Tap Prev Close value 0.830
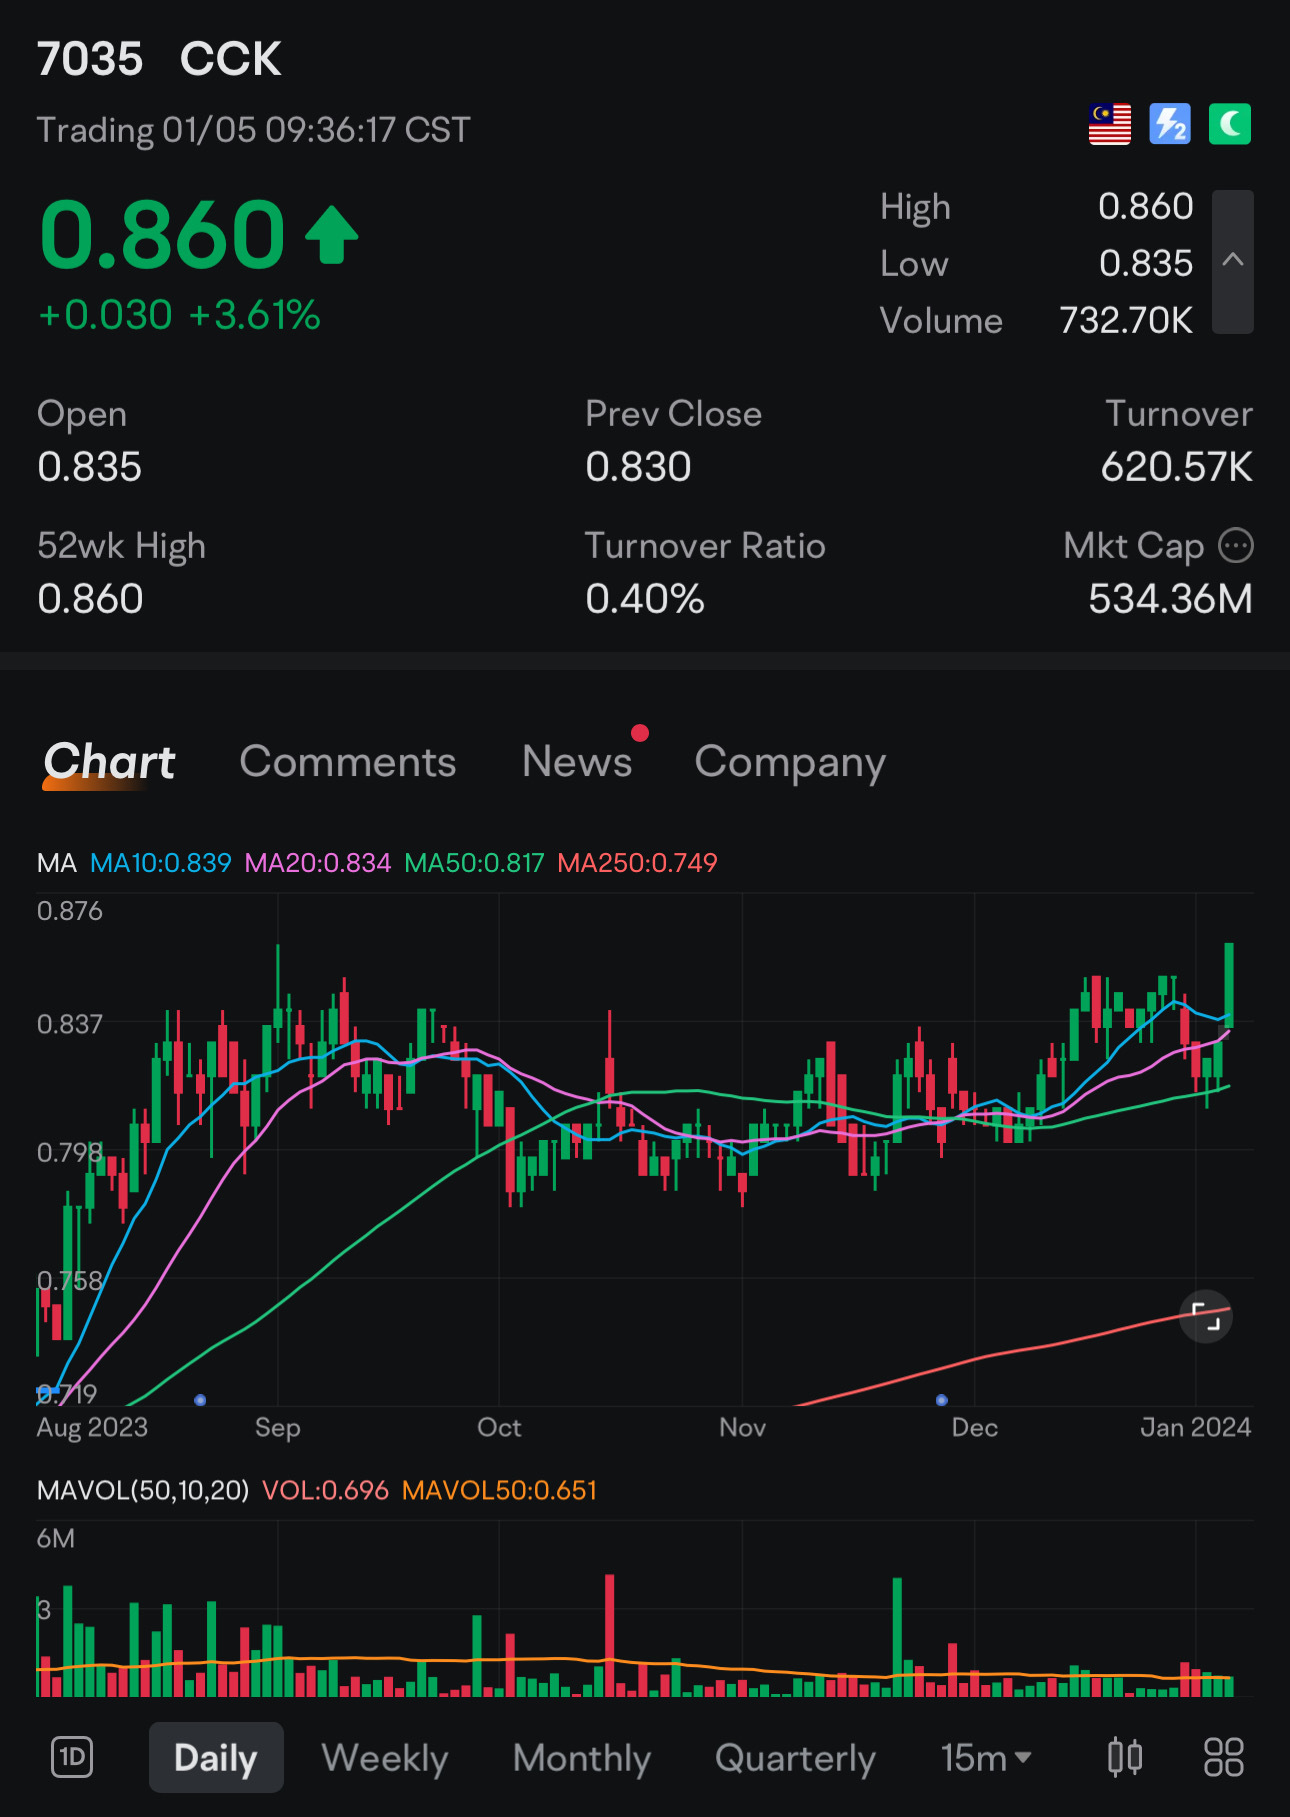The image size is (1290, 1817). tap(638, 467)
